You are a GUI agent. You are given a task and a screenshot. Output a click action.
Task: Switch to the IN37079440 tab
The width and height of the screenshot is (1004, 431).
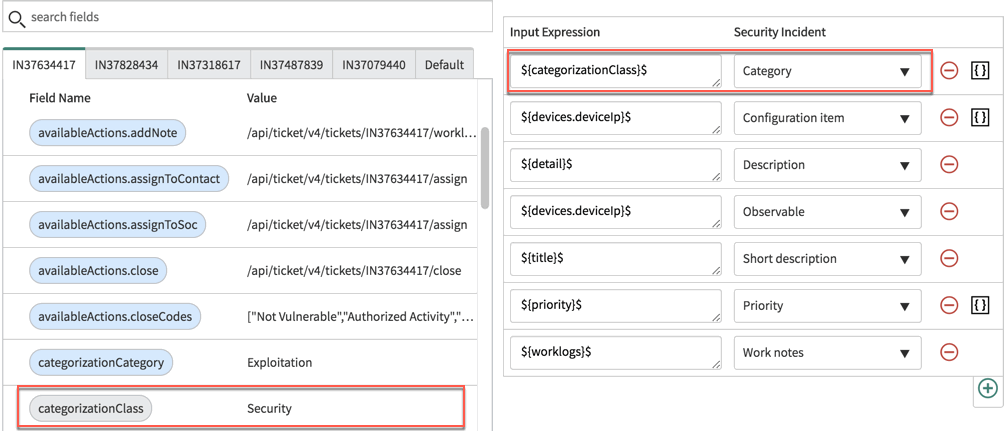(x=373, y=65)
